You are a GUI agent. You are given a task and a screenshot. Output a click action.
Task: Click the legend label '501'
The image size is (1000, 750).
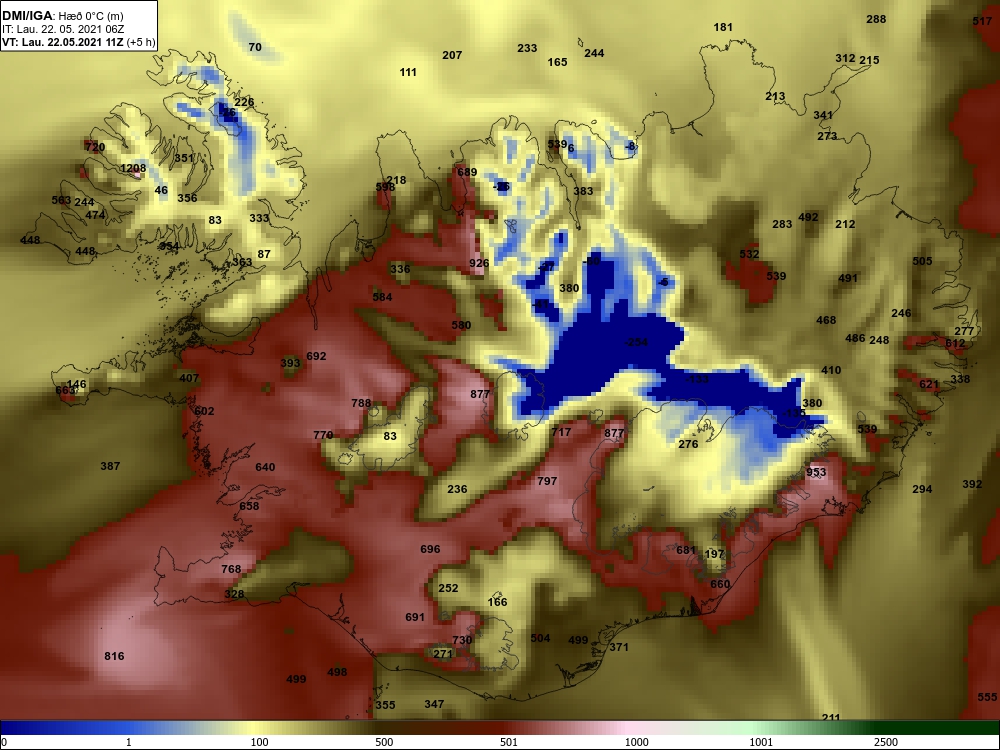pyautogui.click(x=509, y=742)
